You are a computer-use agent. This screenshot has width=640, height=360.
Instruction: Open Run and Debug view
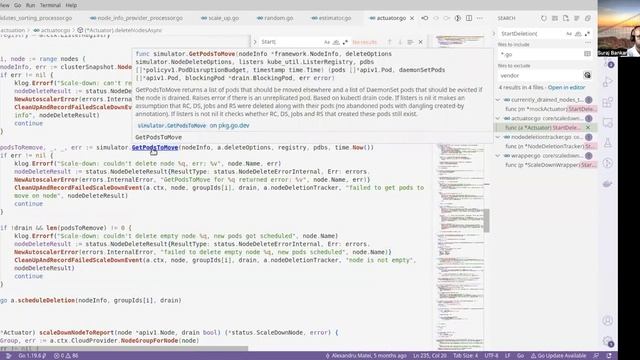pyautogui.click(x=608, y=82)
